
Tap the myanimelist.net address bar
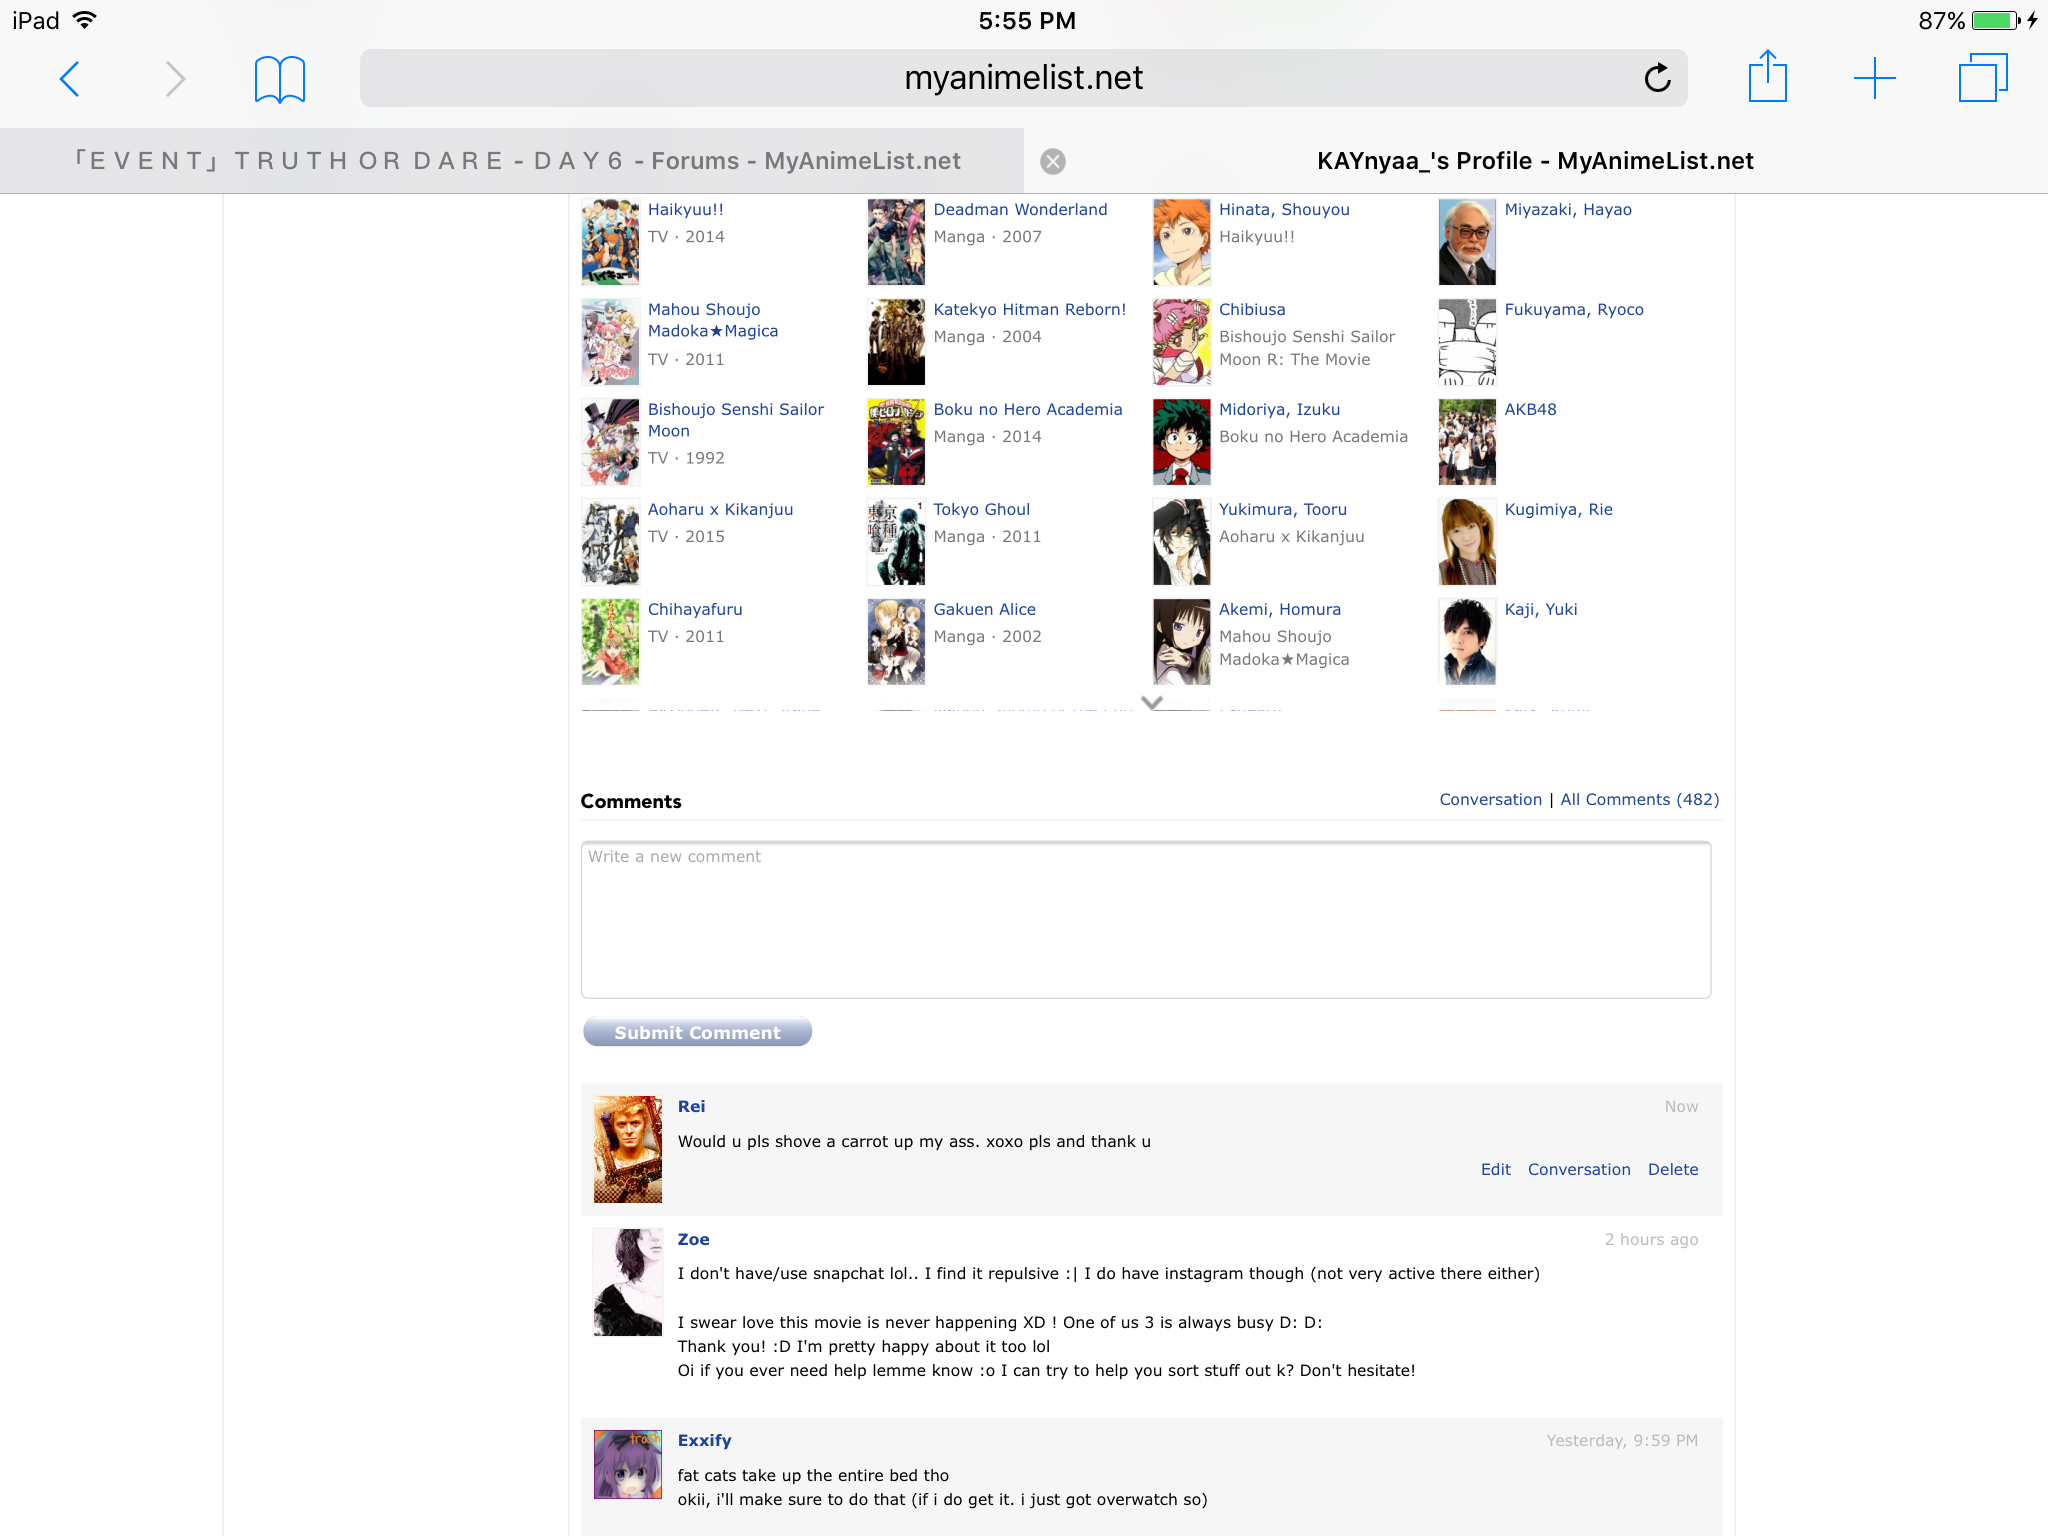coord(1022,78)
